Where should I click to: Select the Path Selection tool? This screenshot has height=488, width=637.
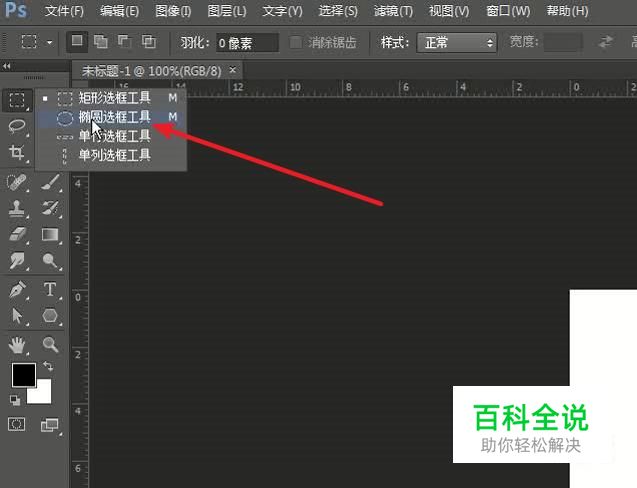click(x=17, y=316)
